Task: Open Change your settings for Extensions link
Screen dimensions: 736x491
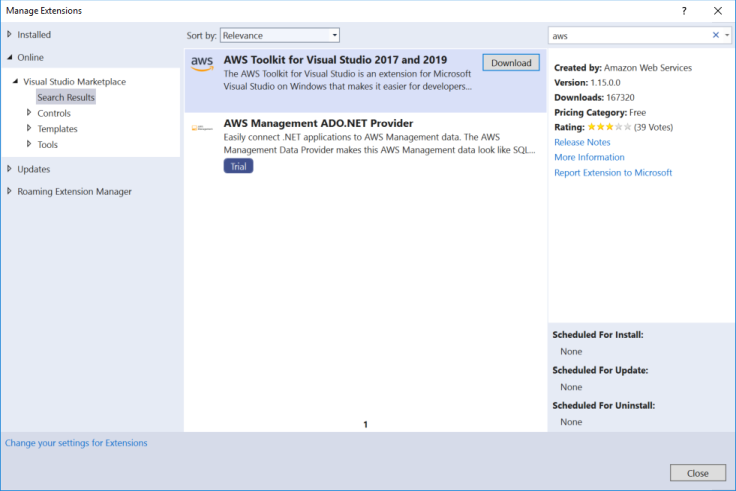Action: coord(76,443)
